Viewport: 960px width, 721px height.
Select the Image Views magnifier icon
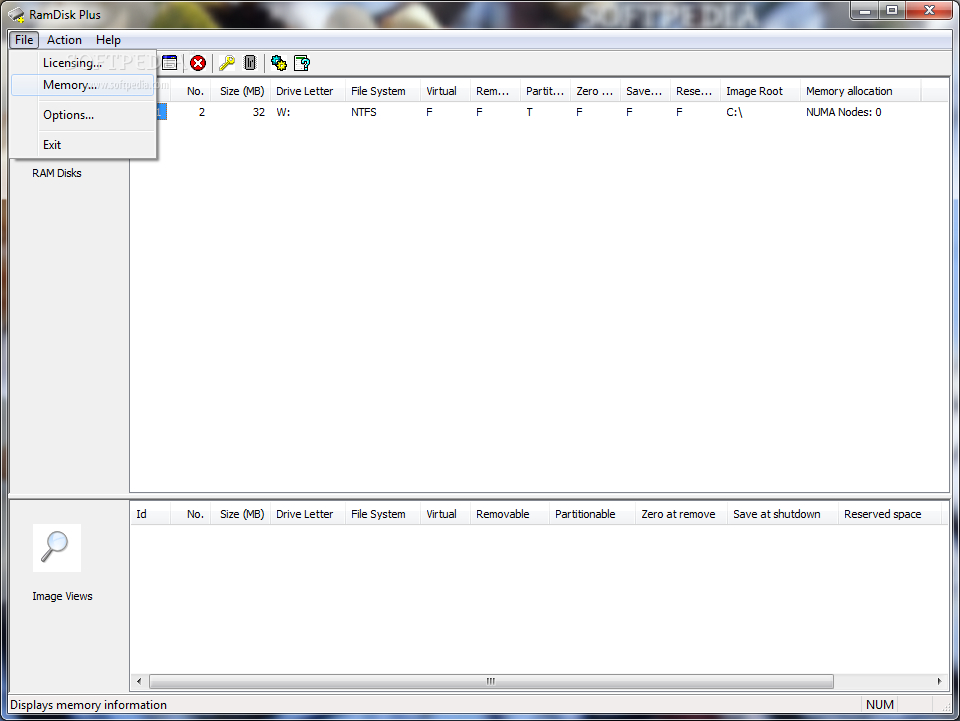point(57,548)
